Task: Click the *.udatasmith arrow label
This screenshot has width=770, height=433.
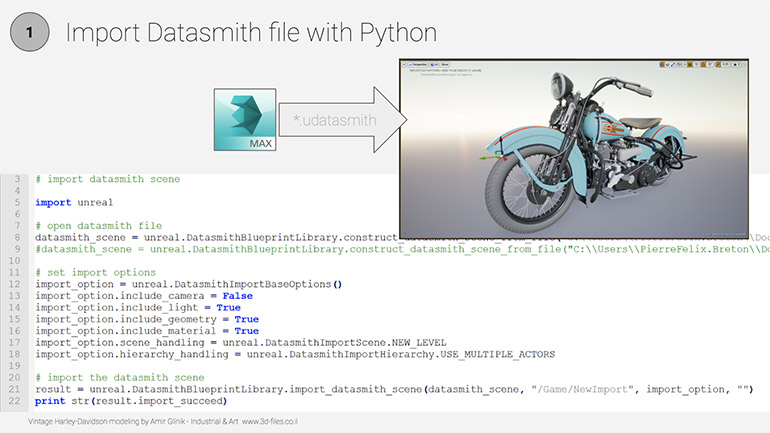Action: [x=335, y=120]
